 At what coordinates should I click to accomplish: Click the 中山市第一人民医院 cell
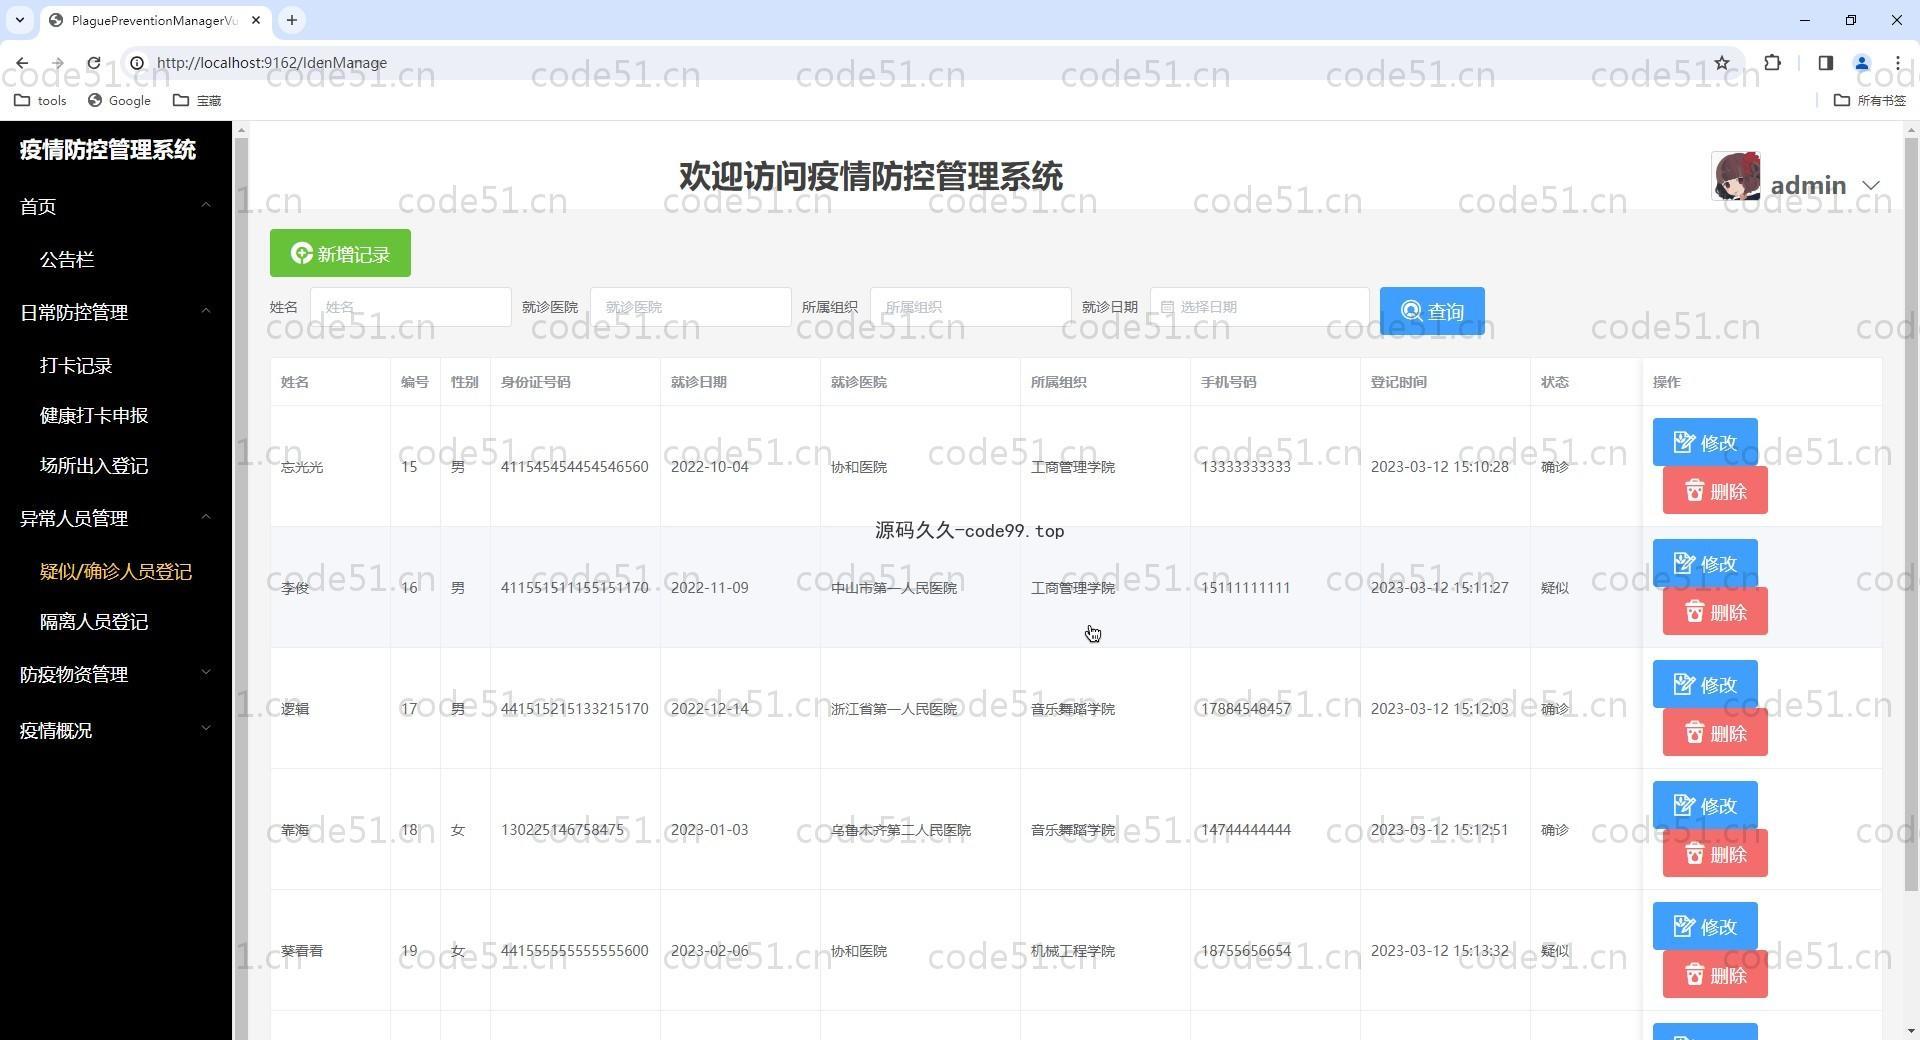click(x=894, y=587)
